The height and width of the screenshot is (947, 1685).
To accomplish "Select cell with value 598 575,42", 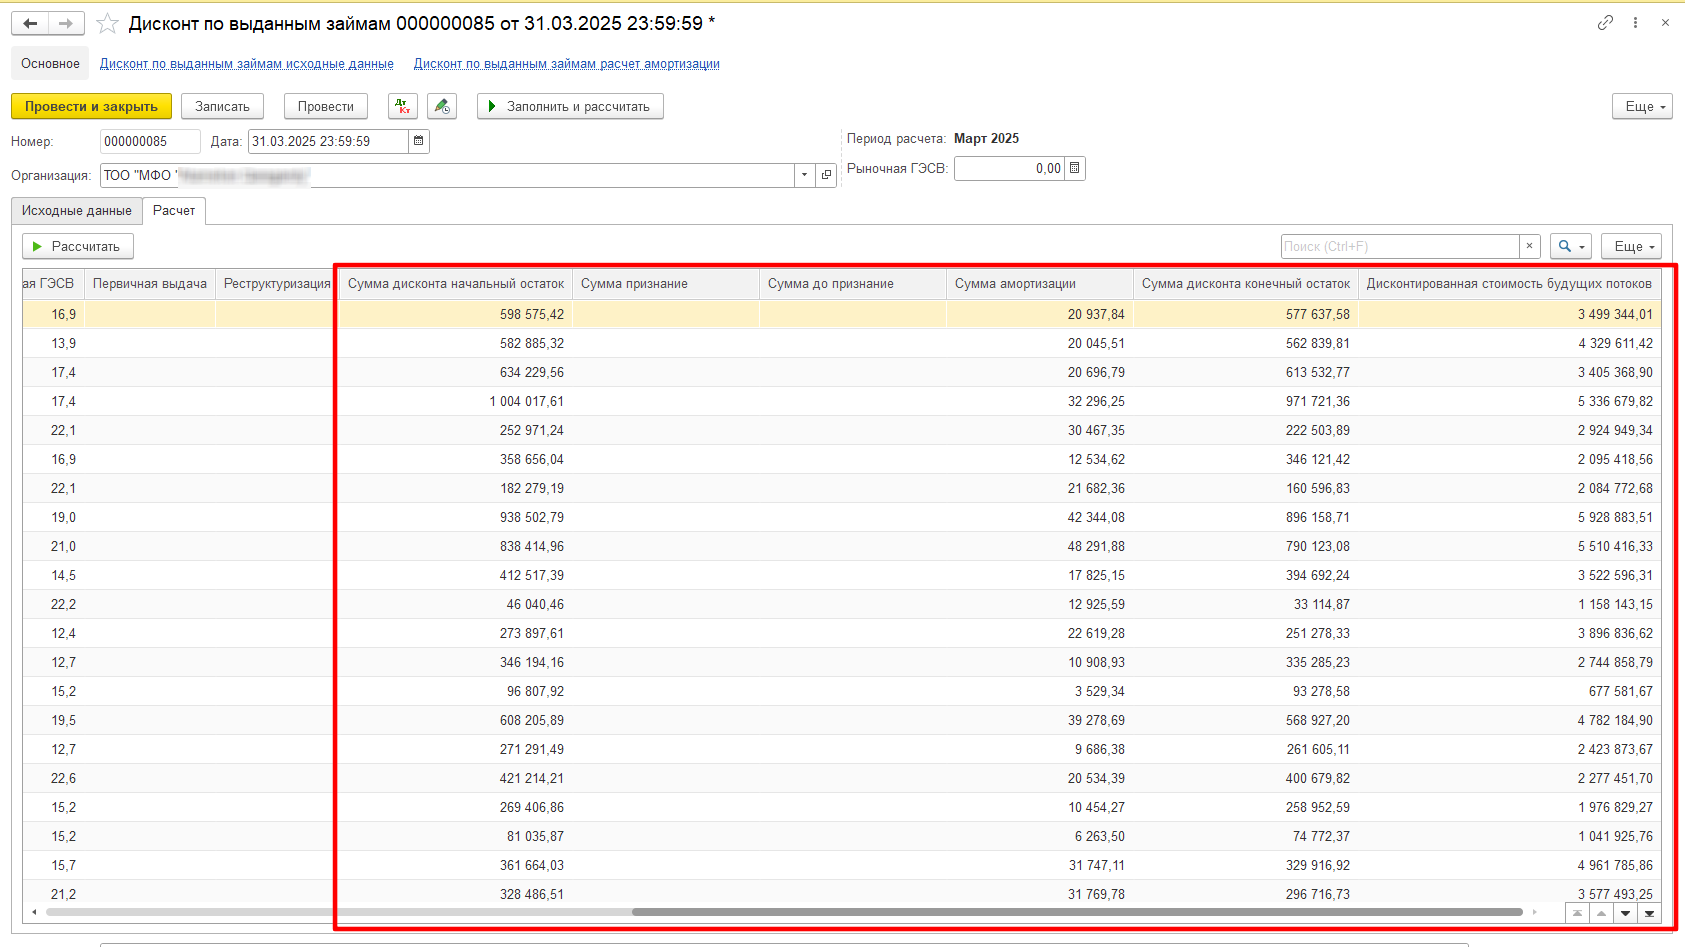I will coord(456,314).
